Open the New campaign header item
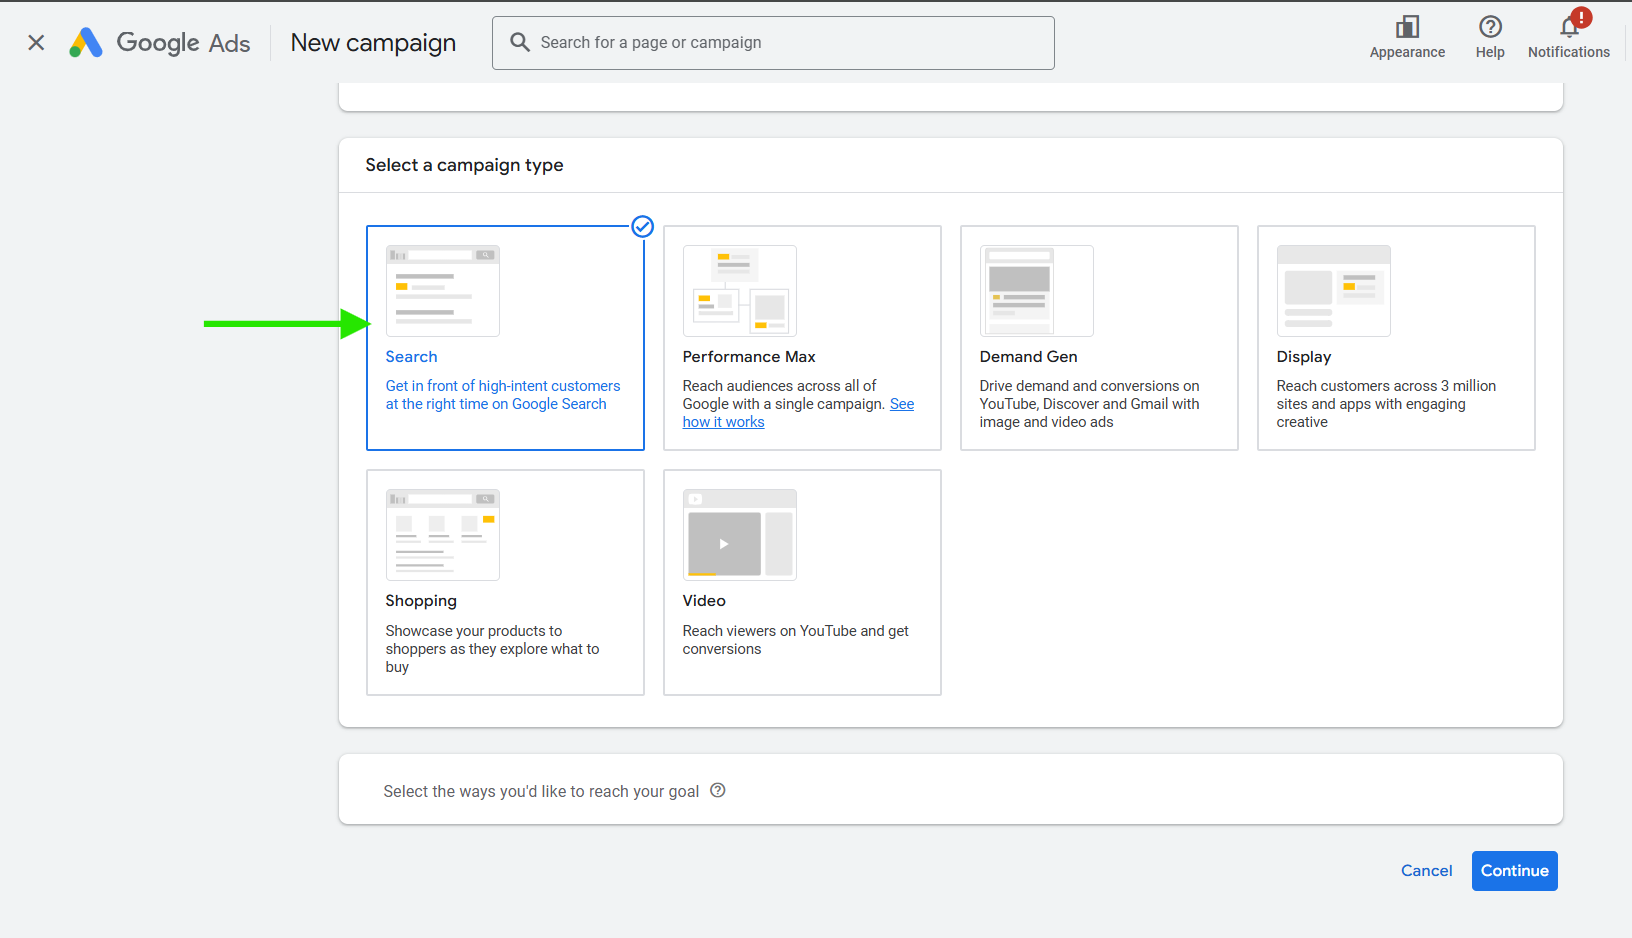Image resolution: width=1632 pixels, height=938 pixels. coord(372,42)
